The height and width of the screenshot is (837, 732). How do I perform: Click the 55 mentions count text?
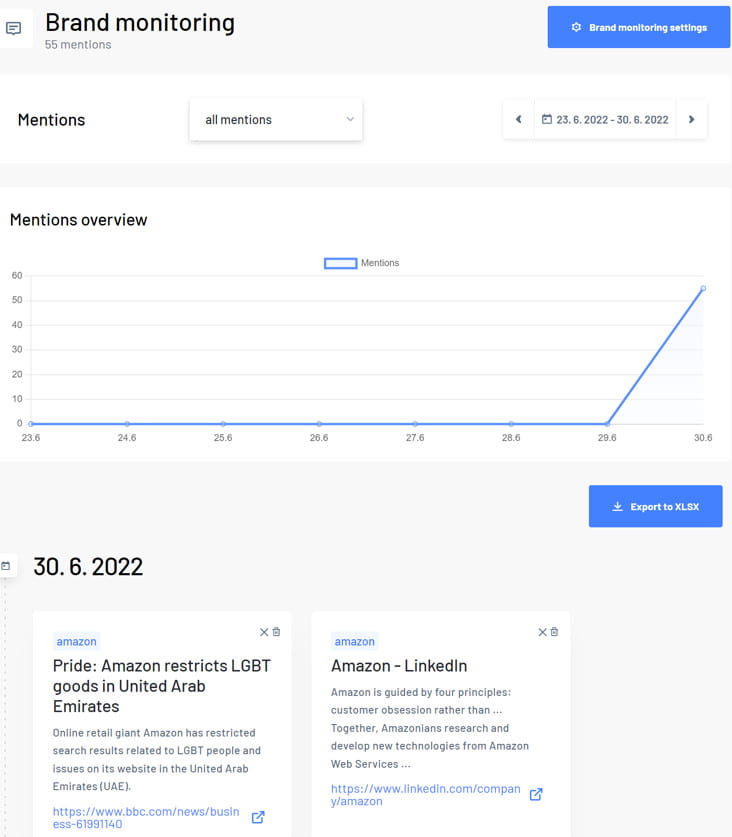click(x=78, y=45)
